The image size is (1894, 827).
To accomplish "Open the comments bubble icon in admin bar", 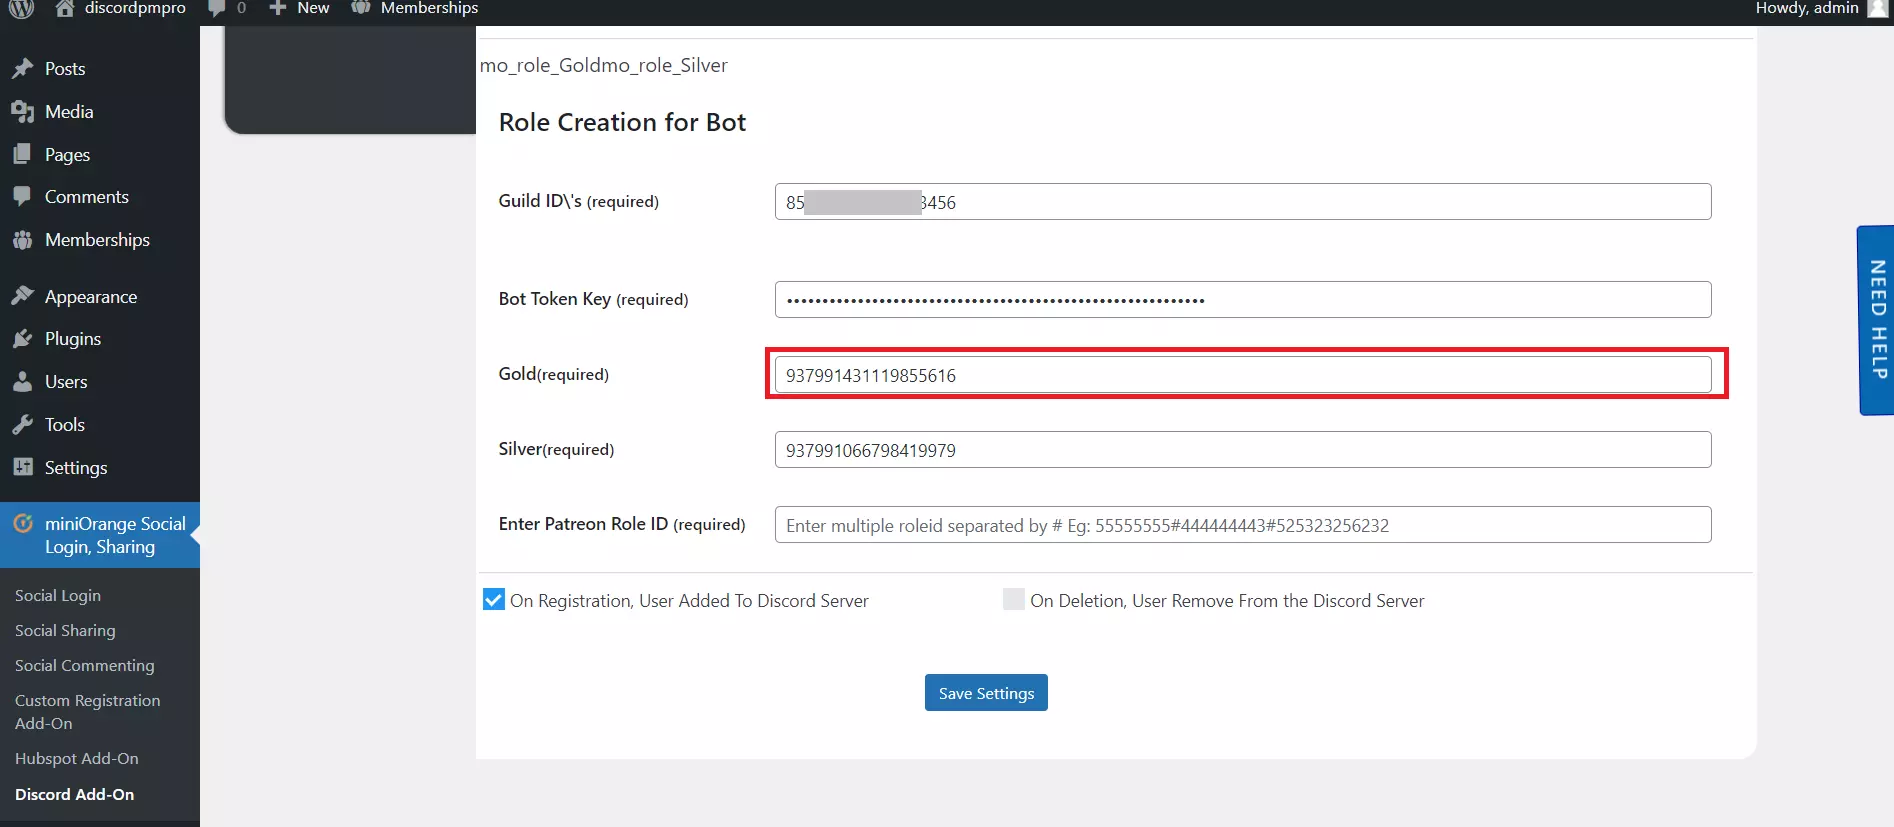I will 216,8.
